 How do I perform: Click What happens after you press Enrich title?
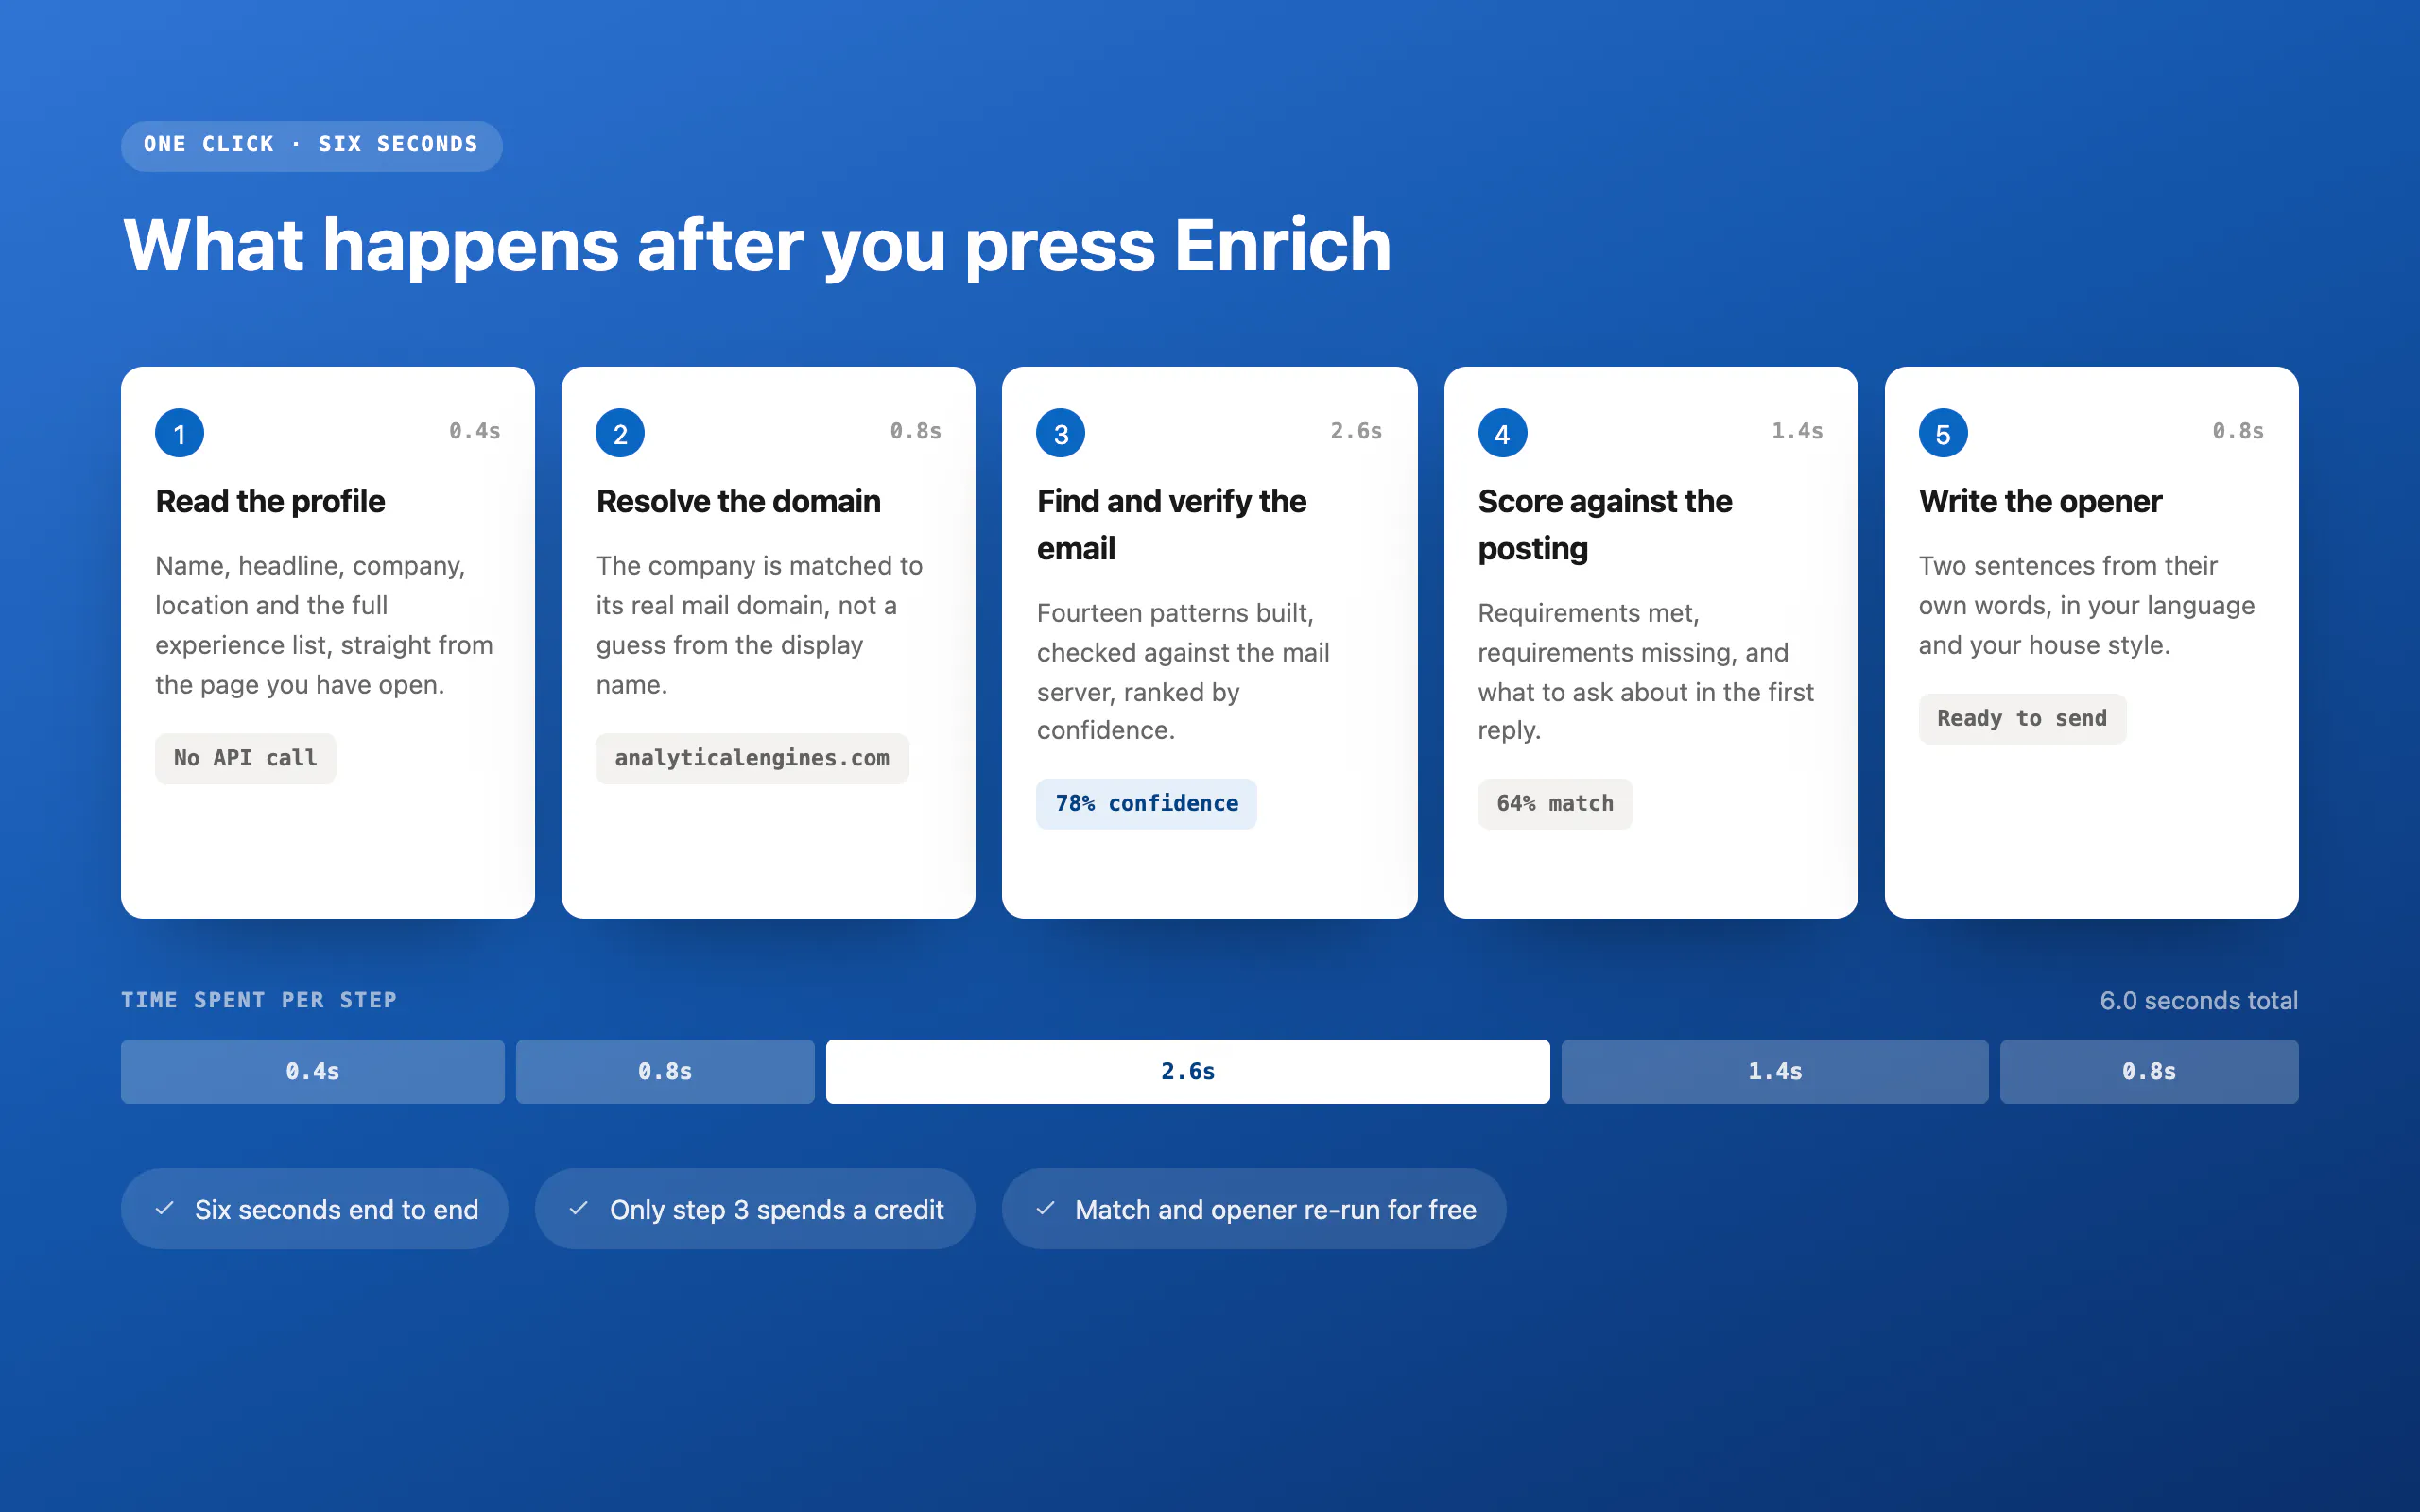point(757,245)
